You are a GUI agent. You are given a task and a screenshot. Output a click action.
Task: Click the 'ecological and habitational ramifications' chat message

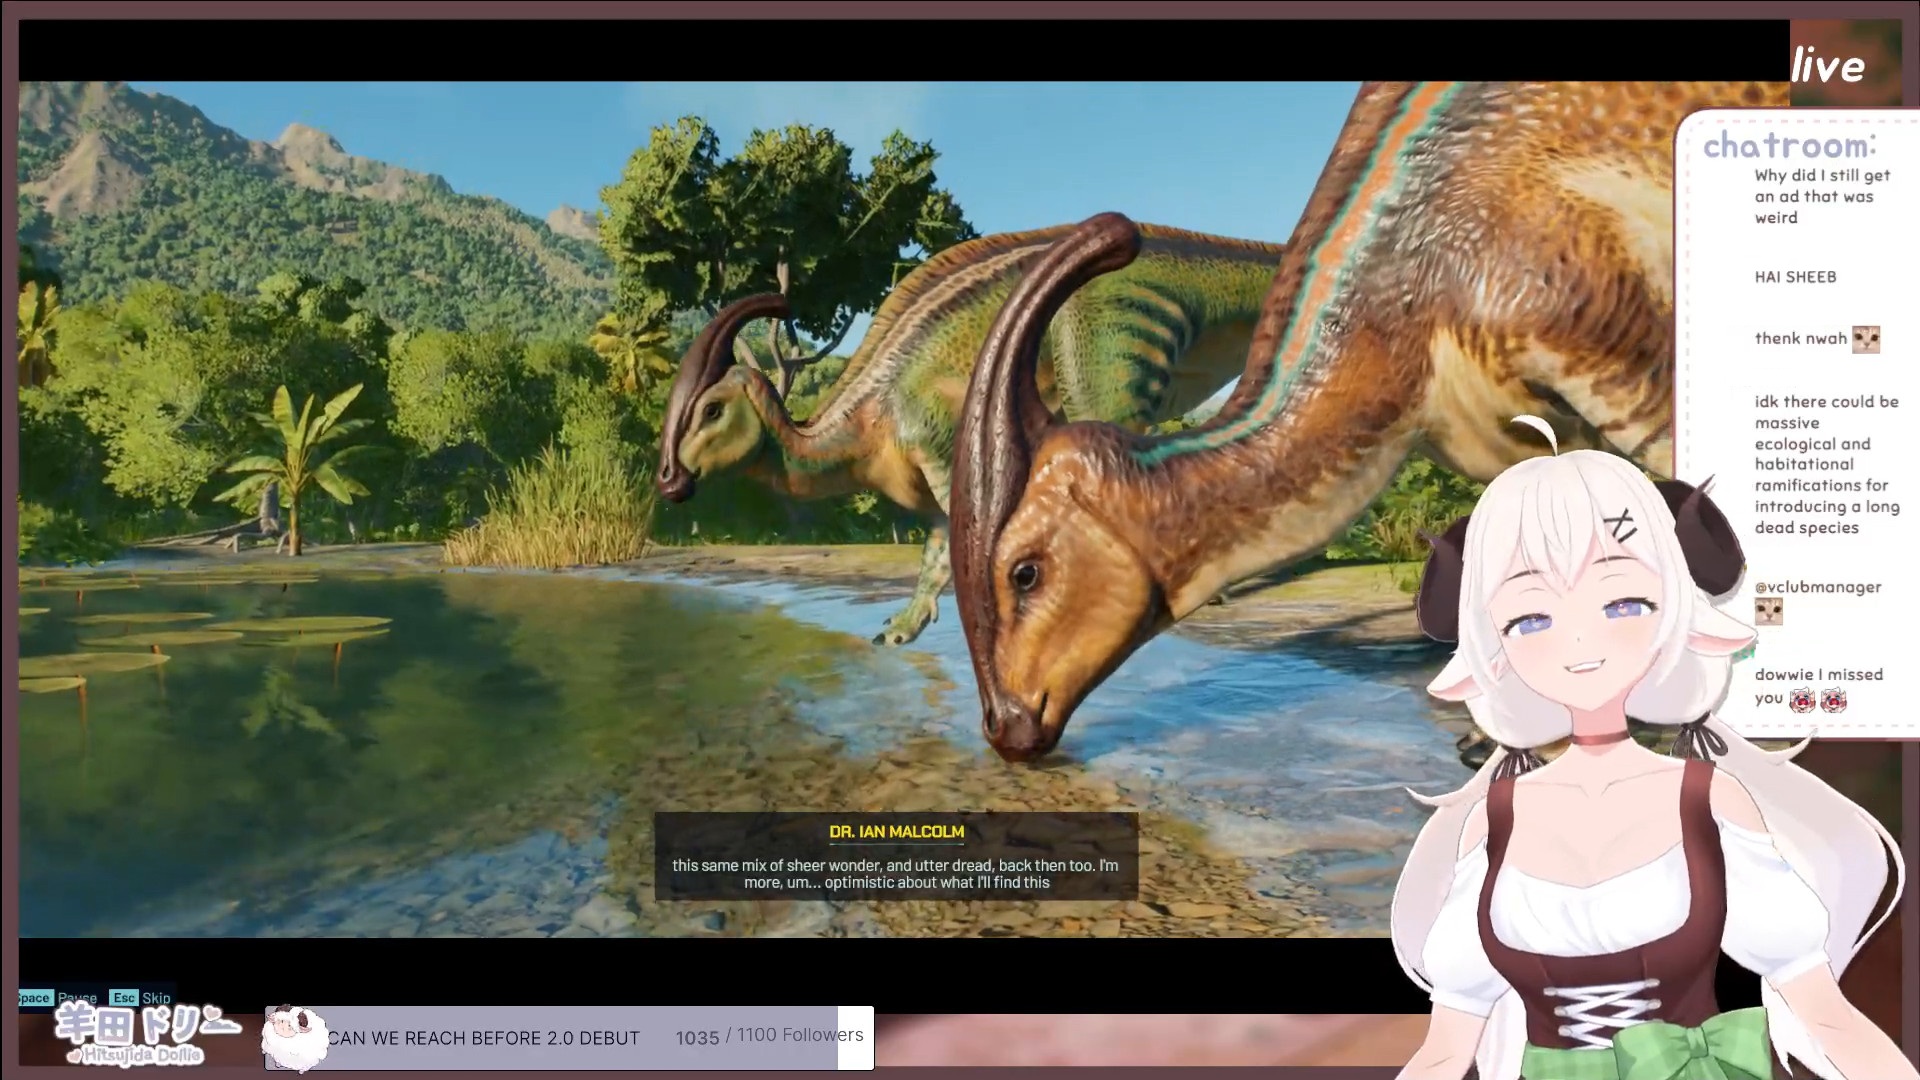pyautogui.click(x=1825, y=464)
